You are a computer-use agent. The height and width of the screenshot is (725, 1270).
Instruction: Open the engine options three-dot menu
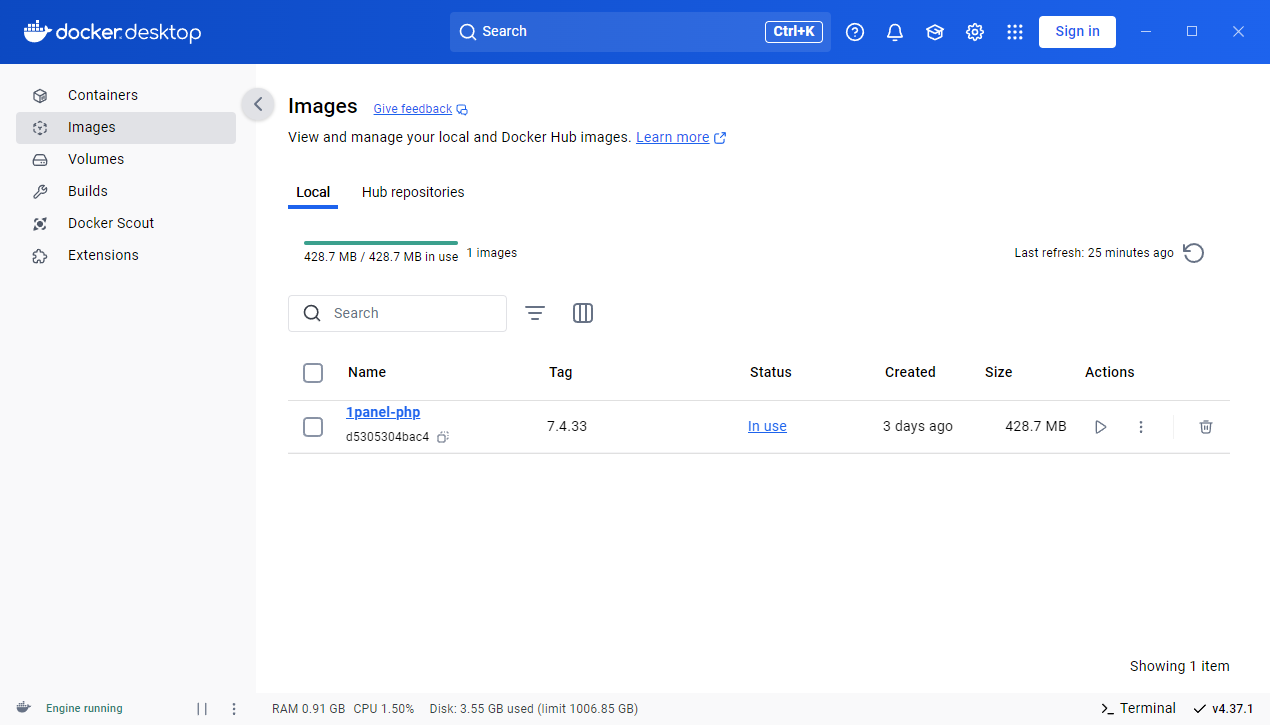point(234,709)
